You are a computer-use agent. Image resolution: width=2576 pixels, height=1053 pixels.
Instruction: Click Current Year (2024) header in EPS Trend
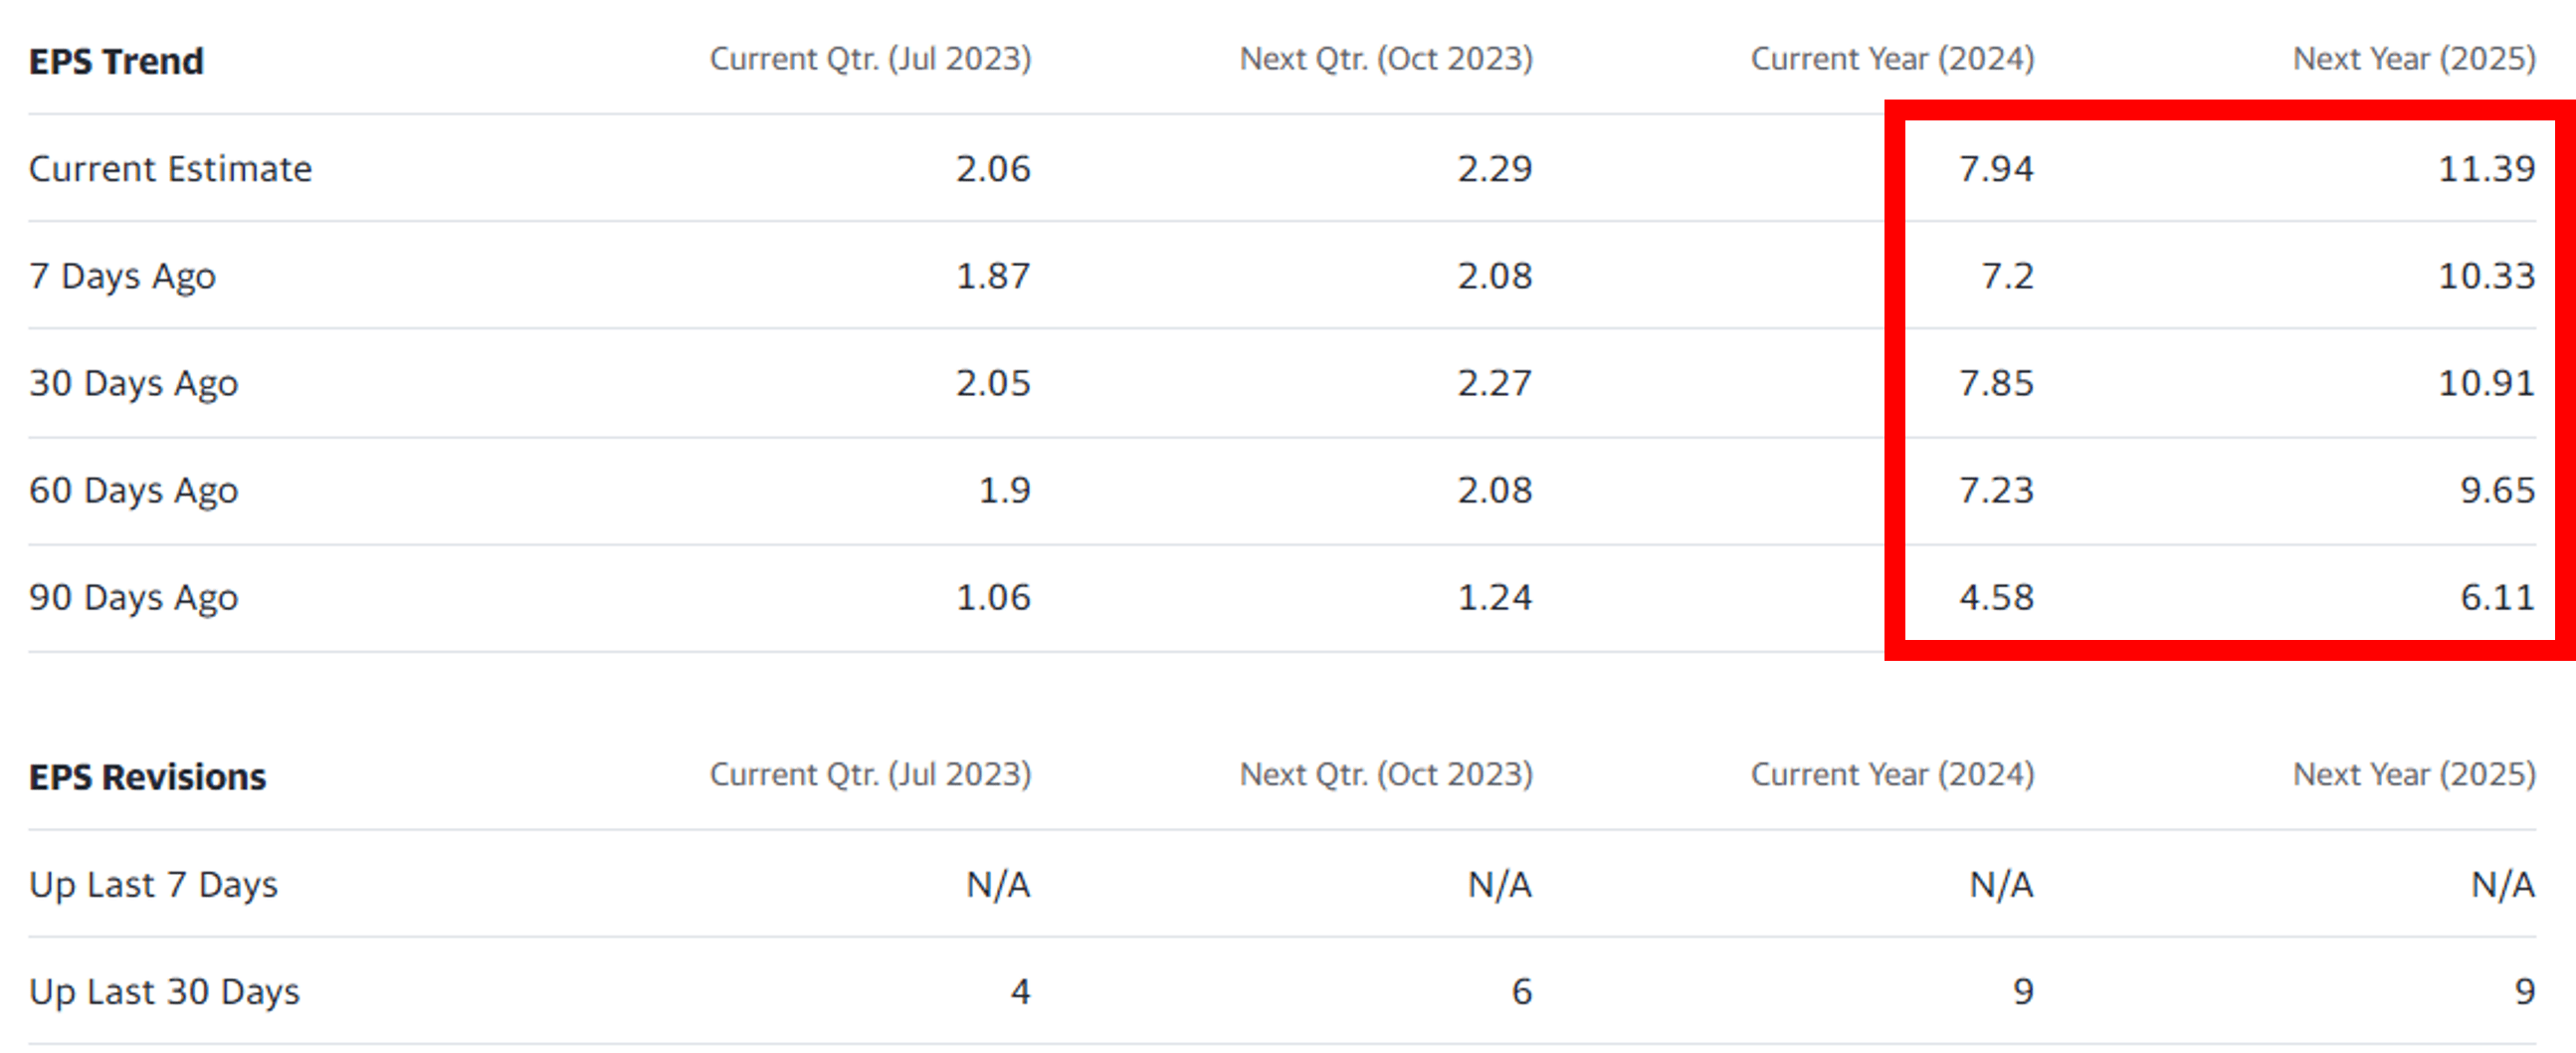[1892, 59]
